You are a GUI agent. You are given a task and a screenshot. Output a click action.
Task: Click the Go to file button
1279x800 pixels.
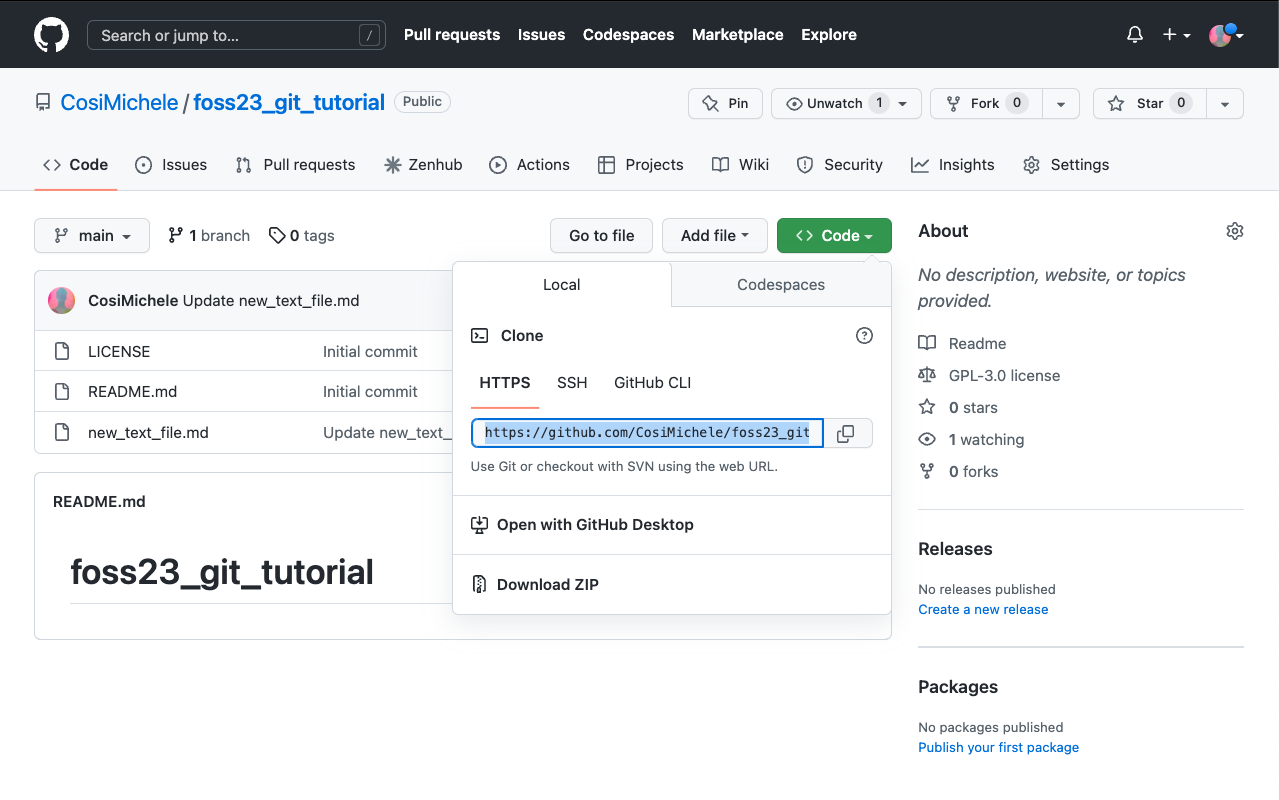click(x=602, y=236)
